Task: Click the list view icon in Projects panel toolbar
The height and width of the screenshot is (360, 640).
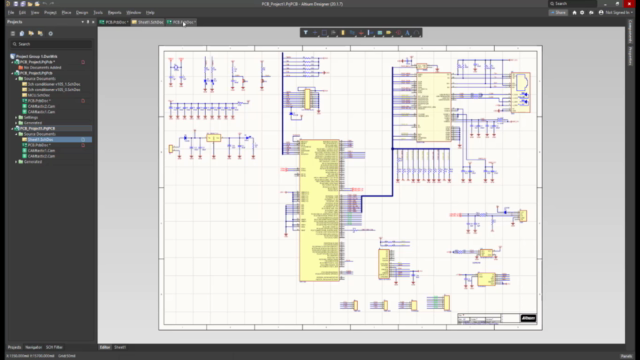Action: [13, 33]
